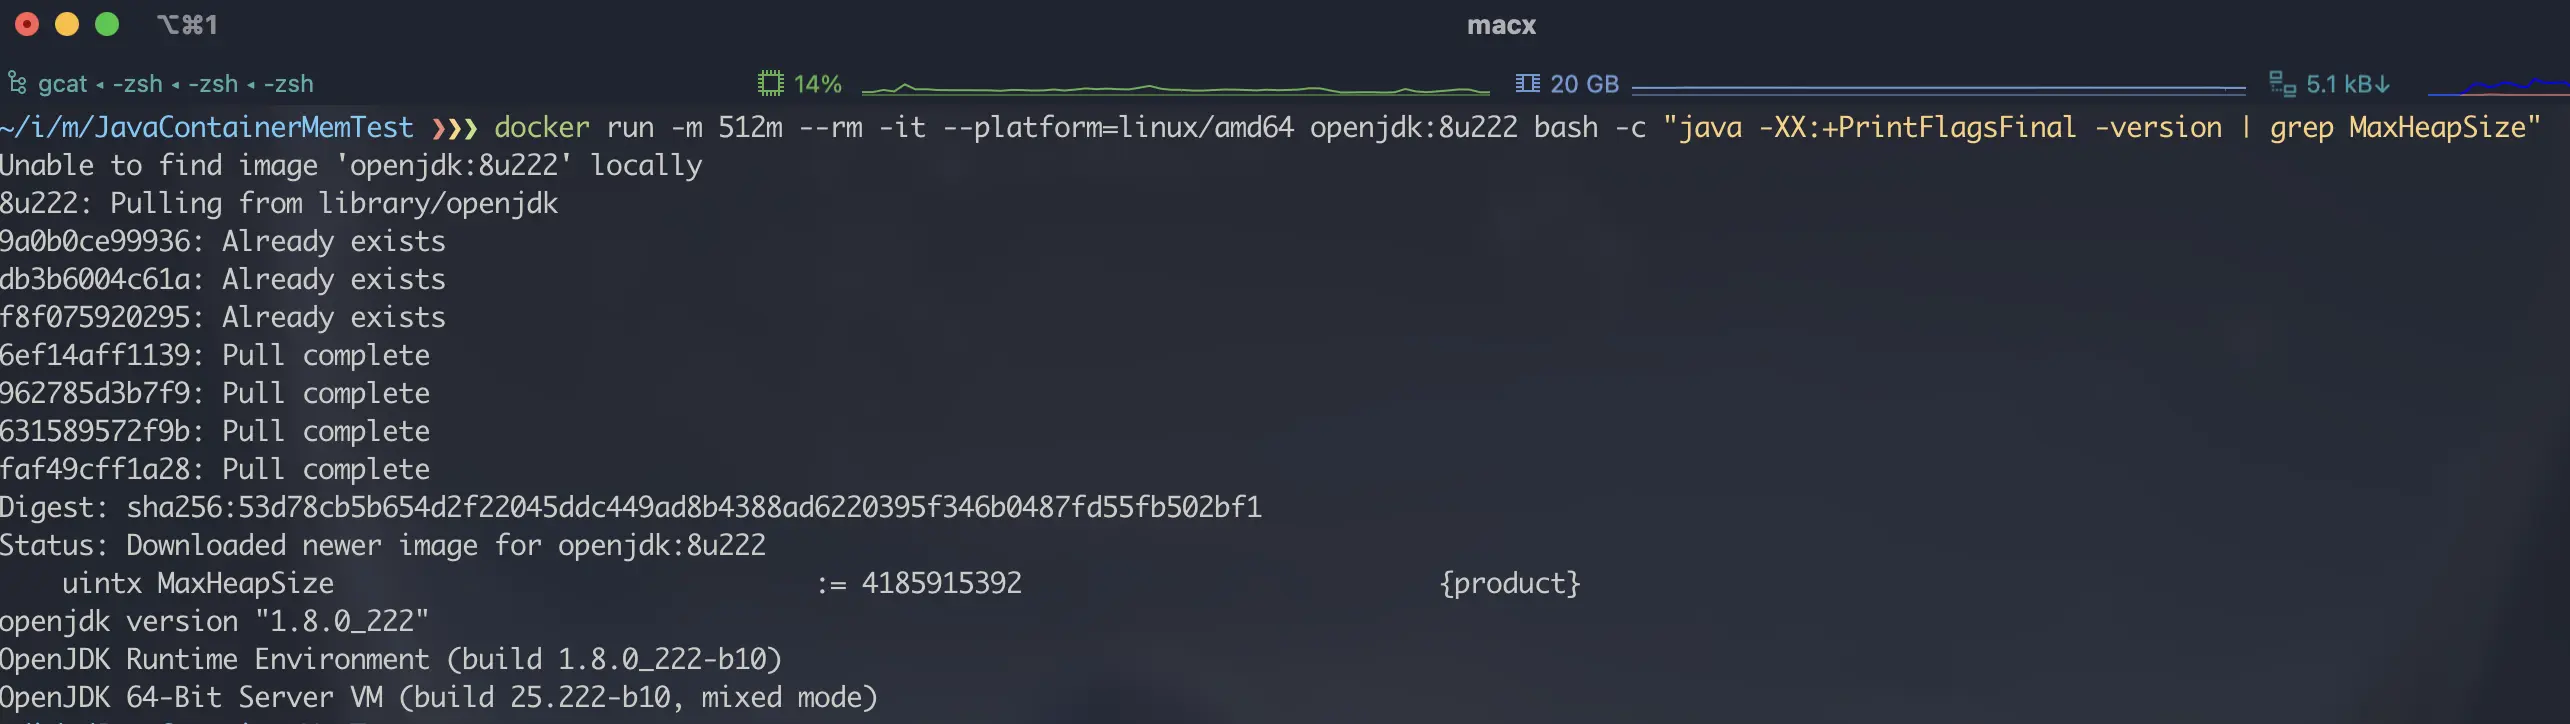Screen dimensions: 2570x724
Task: Click the macx window title
Action: click(1501, 25)
